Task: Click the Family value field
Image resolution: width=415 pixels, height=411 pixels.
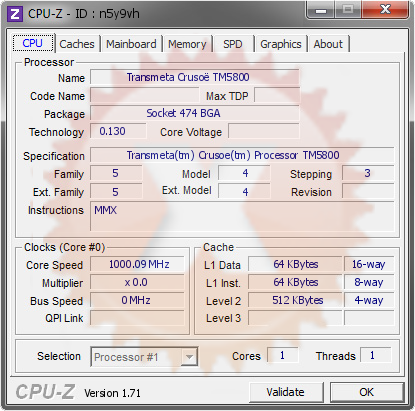Action: (116, 173)
